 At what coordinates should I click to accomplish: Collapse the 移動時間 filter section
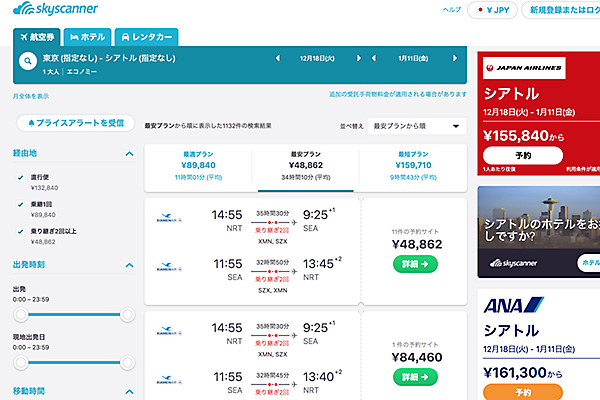pyautogui.click(x=129, y=392)
